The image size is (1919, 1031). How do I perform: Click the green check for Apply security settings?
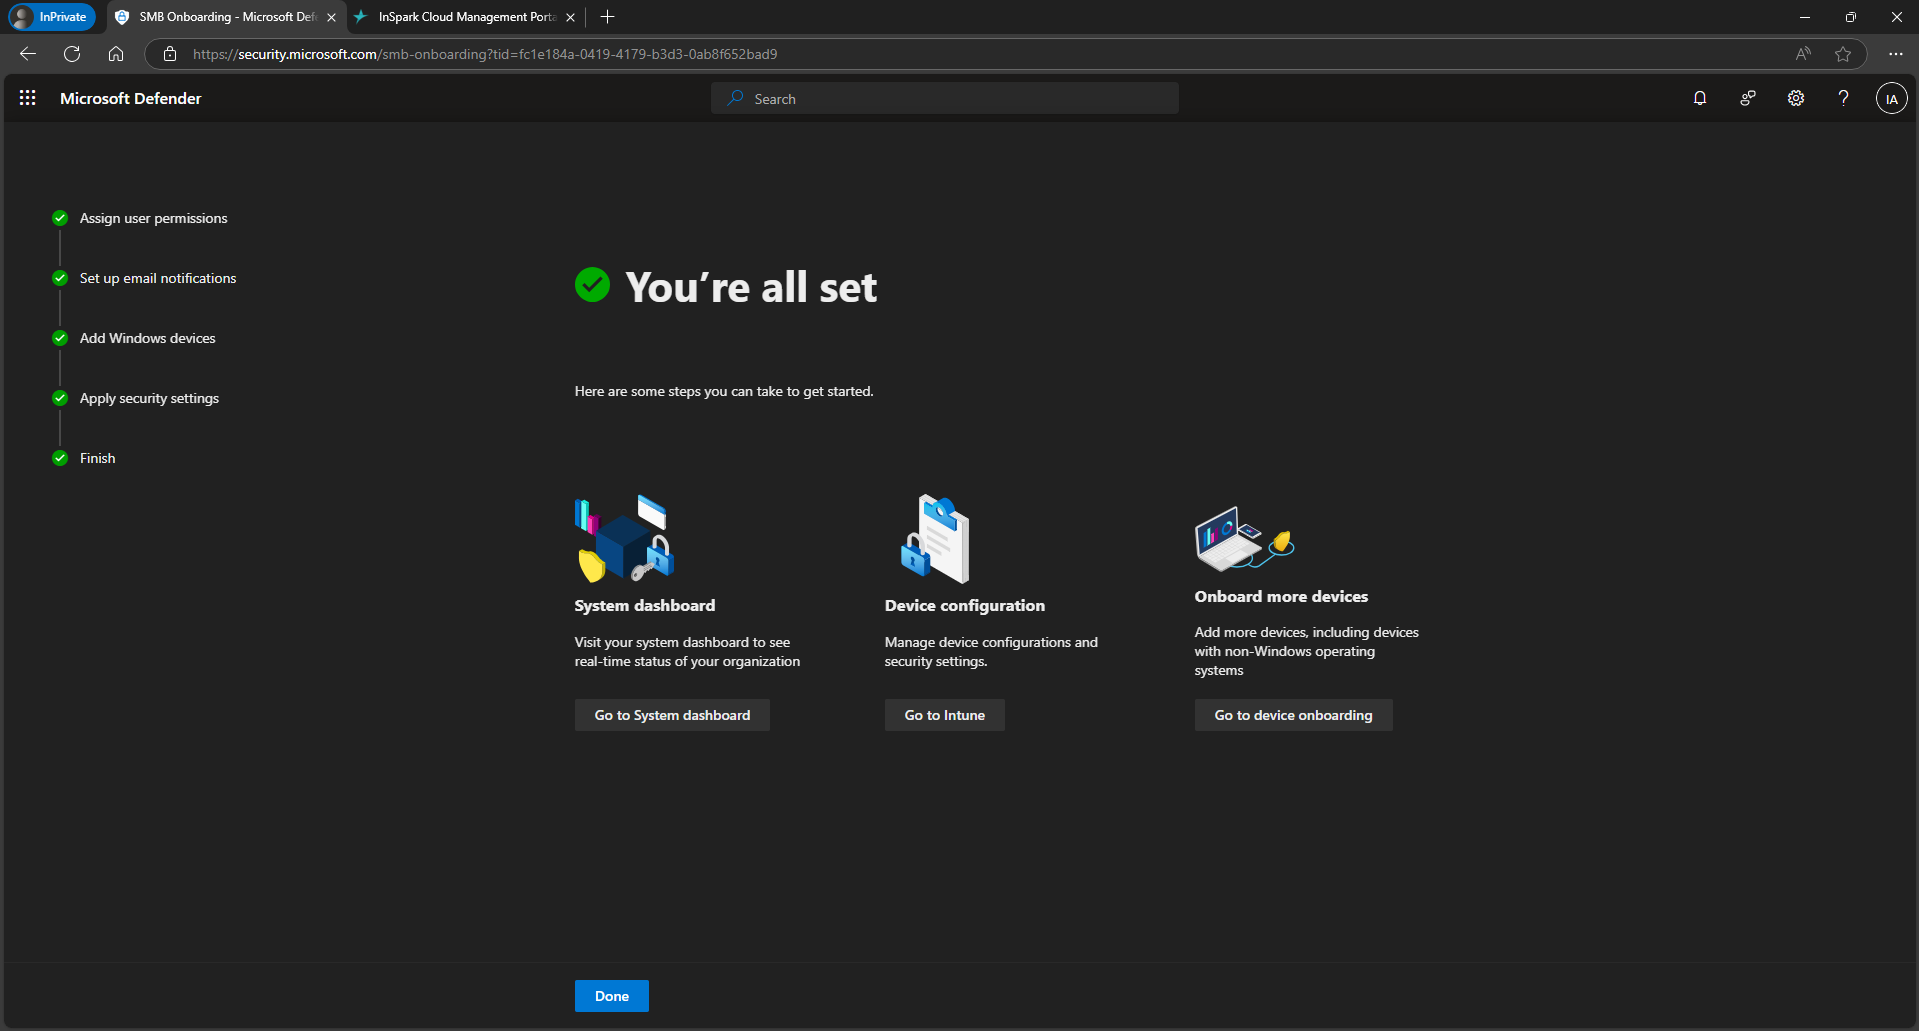pyautogui.click(x=60, y=398)
